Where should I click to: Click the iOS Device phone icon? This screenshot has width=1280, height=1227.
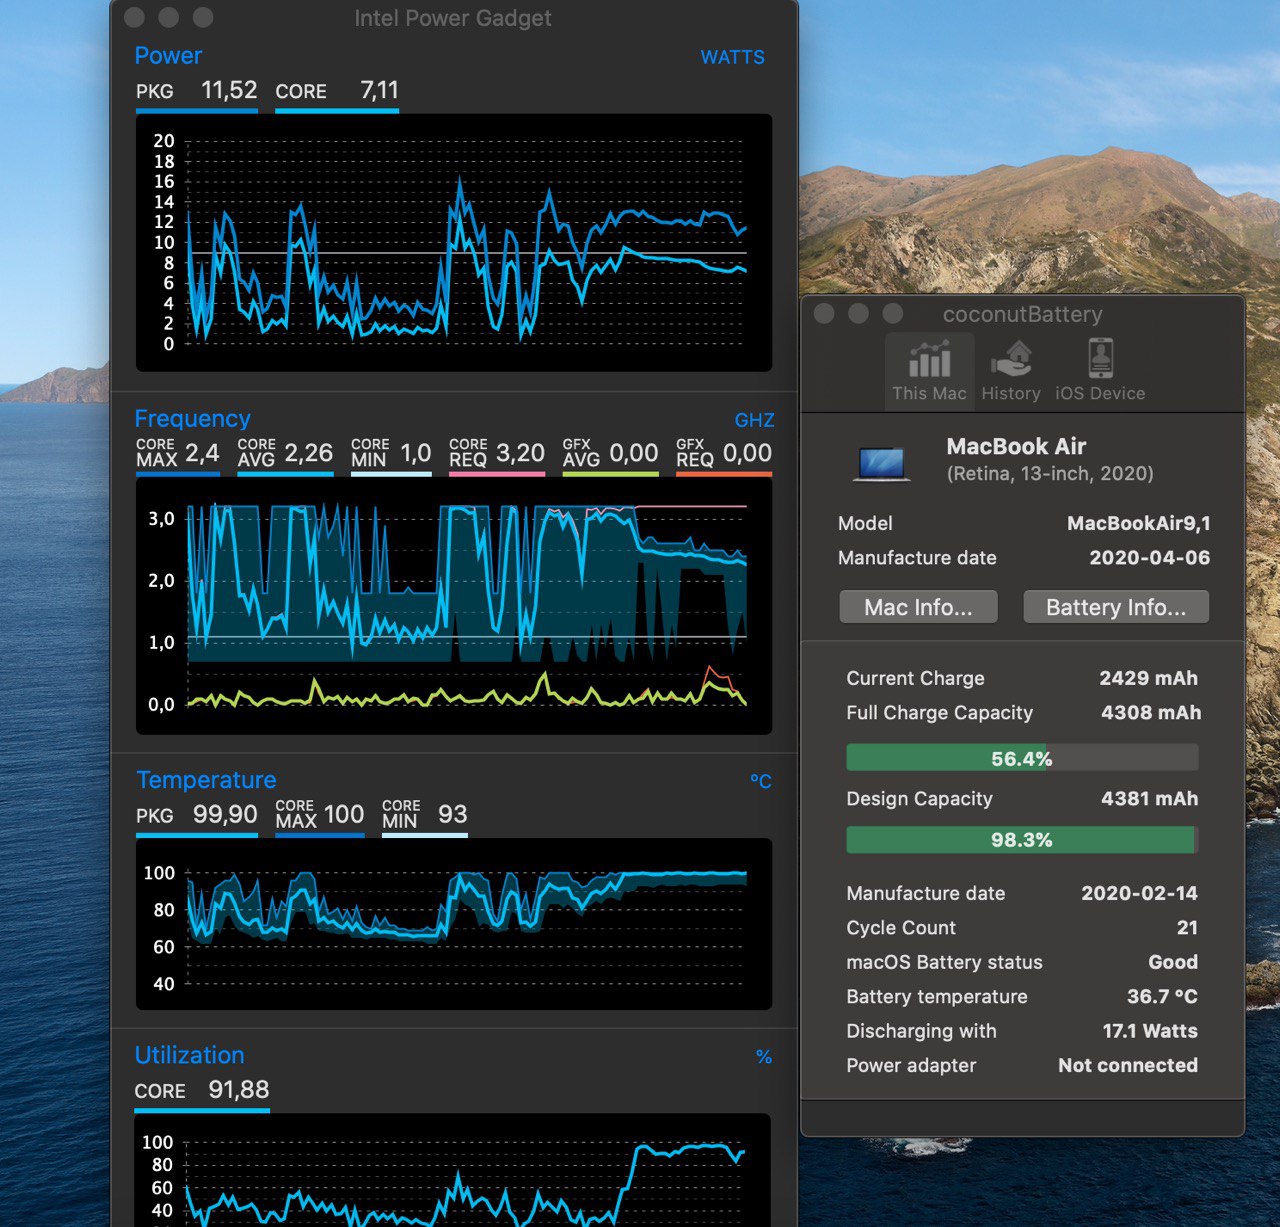pos(1100,358)
